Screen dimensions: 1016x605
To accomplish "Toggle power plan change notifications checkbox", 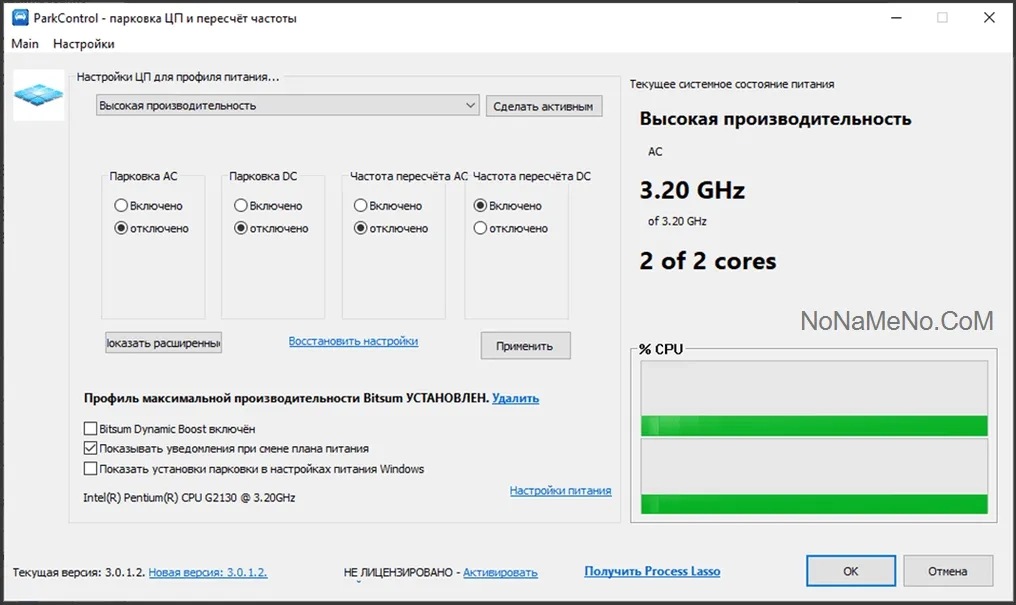I will tap(91, 449).
